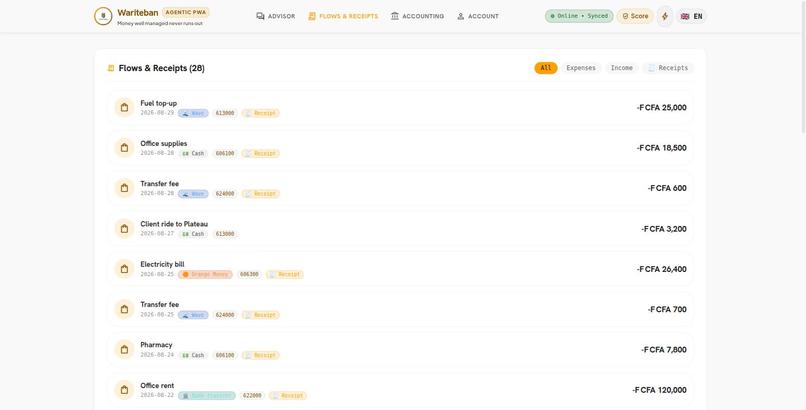Click the Orange Money badge on Electricity bill
This screenshot has width=806, height=410.
[x=205, y=274]
